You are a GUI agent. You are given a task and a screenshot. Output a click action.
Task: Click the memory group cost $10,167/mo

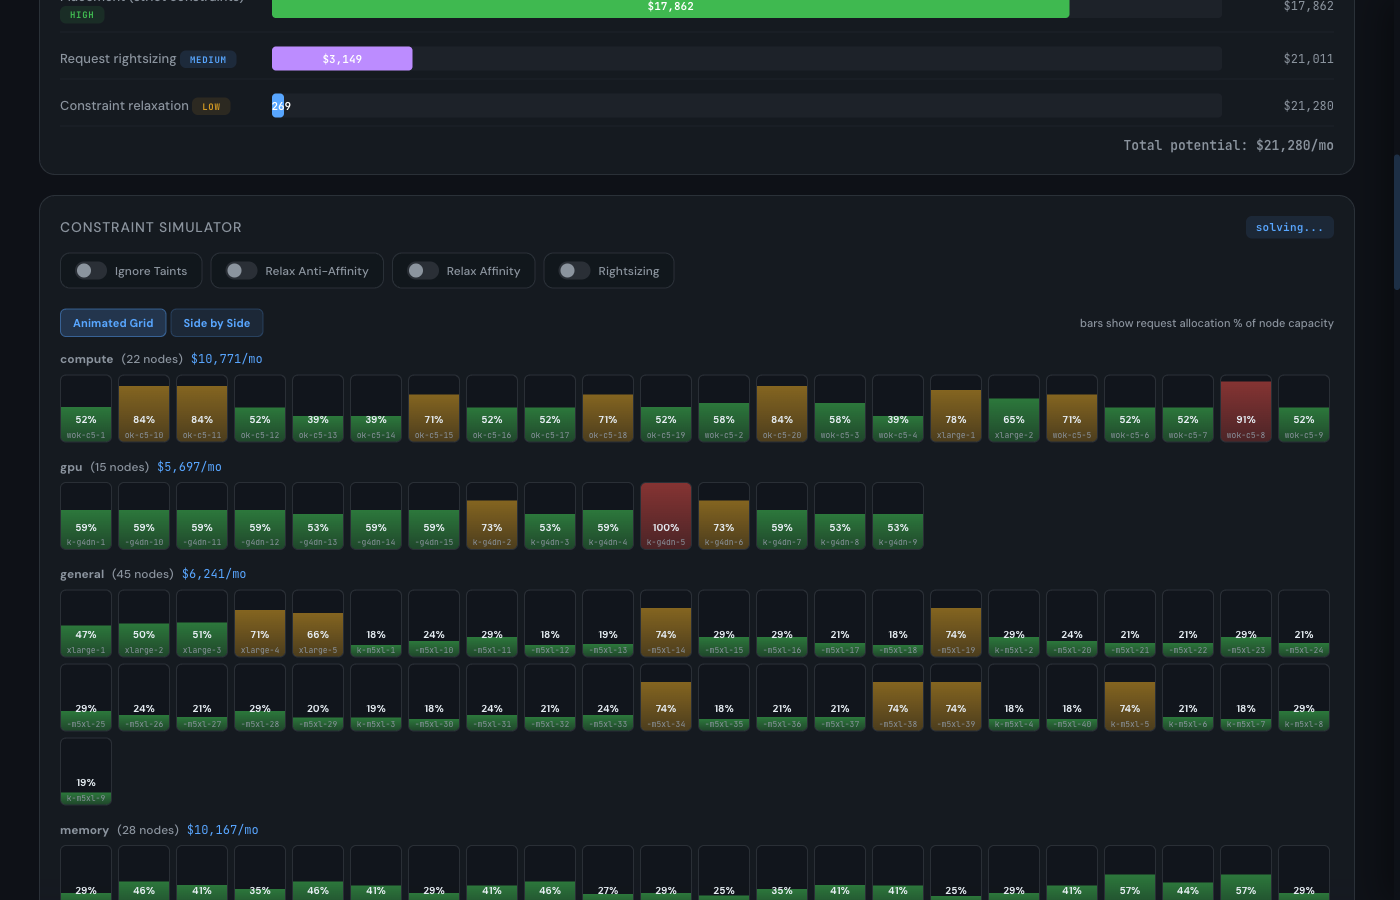[223, 830]
